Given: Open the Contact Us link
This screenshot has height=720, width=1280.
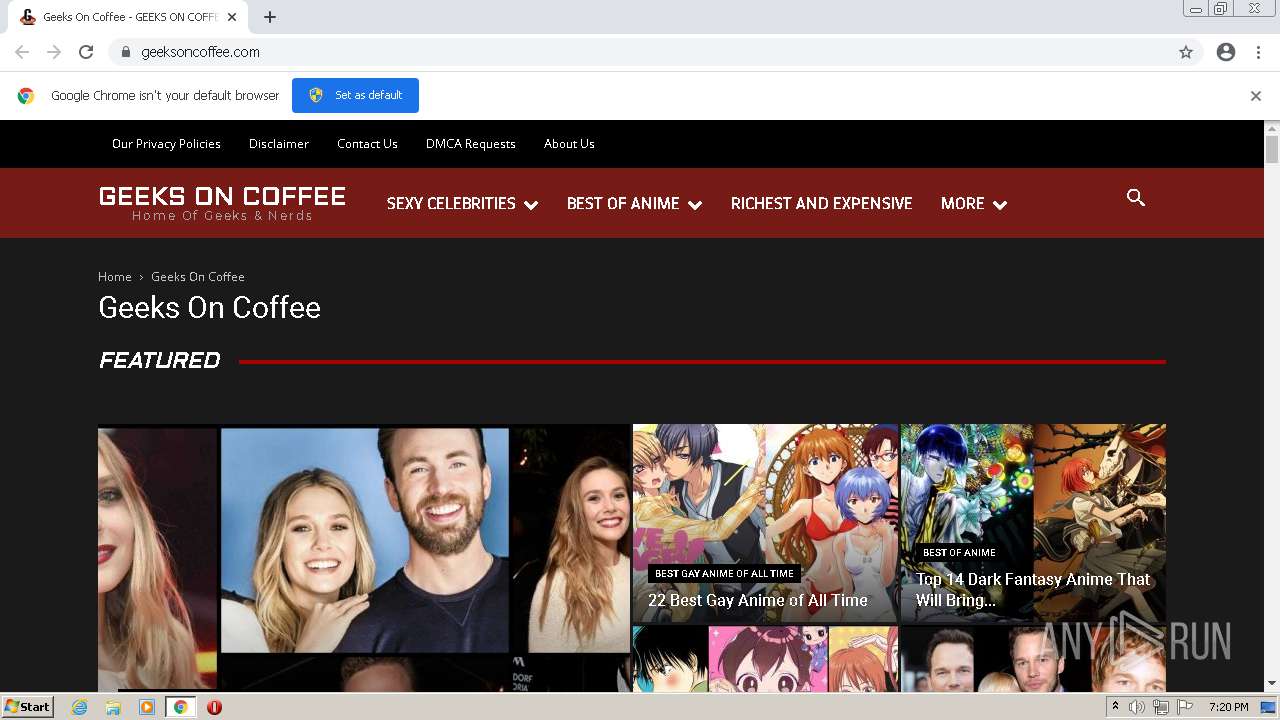Looking at the screenshot, I should (367, 144).
